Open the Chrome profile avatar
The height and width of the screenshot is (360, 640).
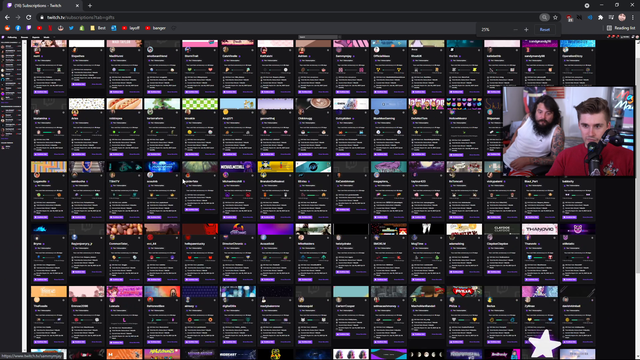point(622,18)
